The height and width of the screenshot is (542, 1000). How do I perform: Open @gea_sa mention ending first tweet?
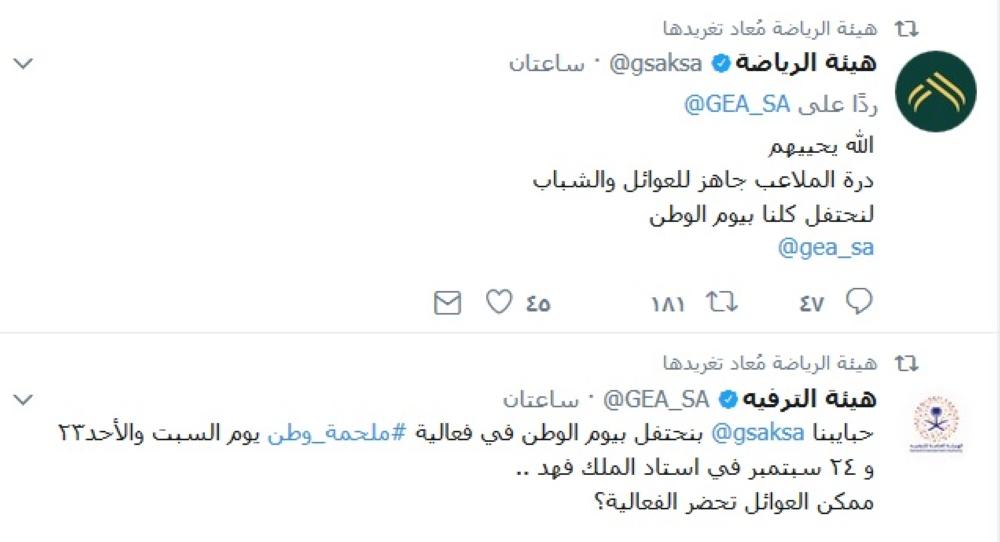(x=826, y=247)
